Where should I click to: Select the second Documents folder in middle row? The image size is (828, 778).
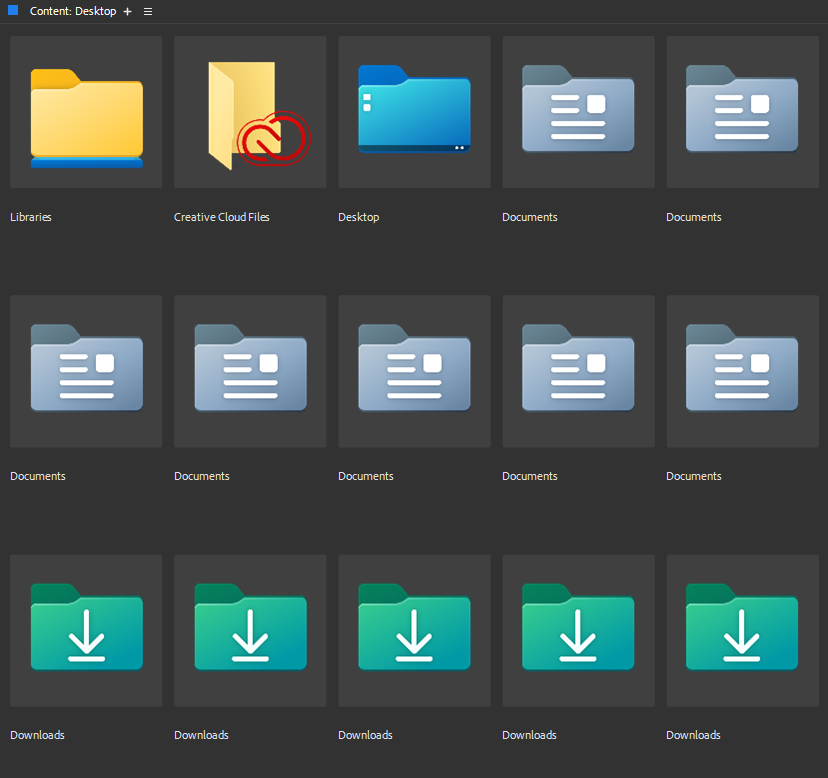click(249, 370)
